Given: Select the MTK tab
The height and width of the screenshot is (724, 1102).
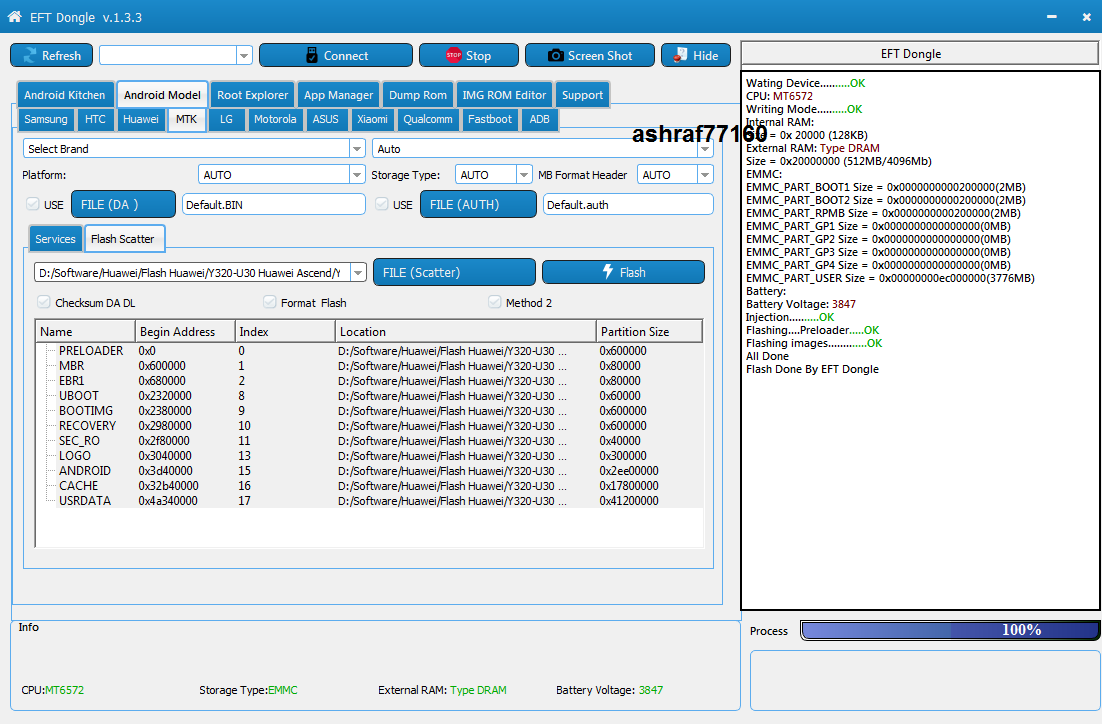Looking at the screenshot, I should tap(186, 119).
